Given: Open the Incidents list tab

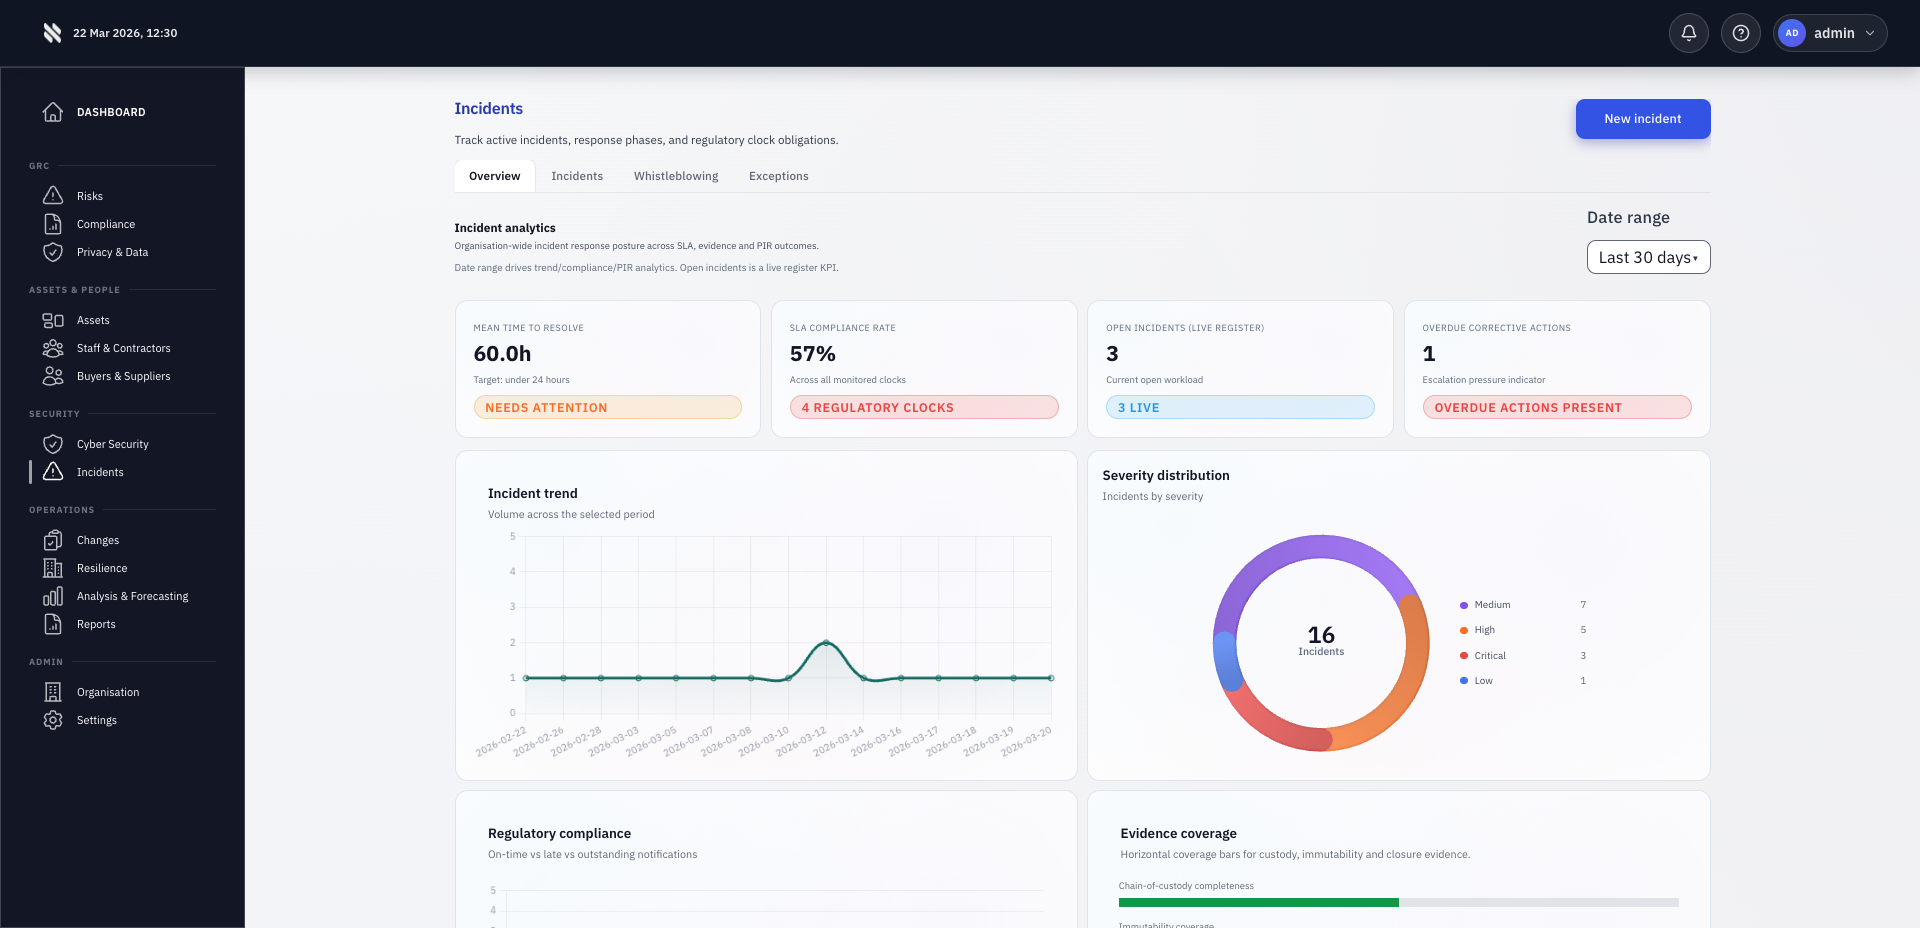Looking at the screenshot, I should pyautogui.click(x=577, y=176).
